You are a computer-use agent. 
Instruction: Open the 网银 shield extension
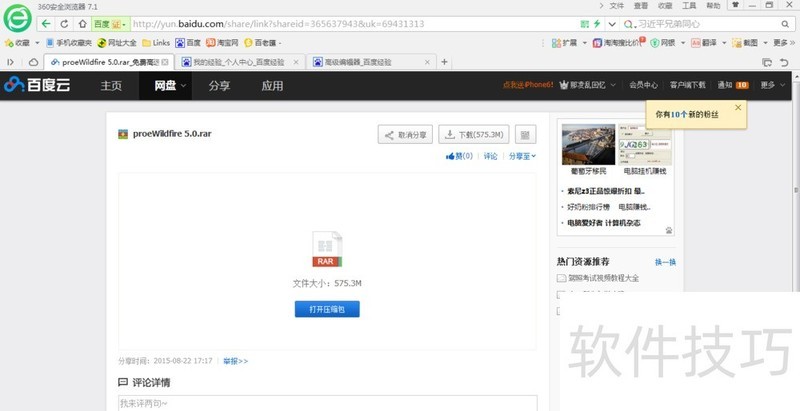point(663,43)
